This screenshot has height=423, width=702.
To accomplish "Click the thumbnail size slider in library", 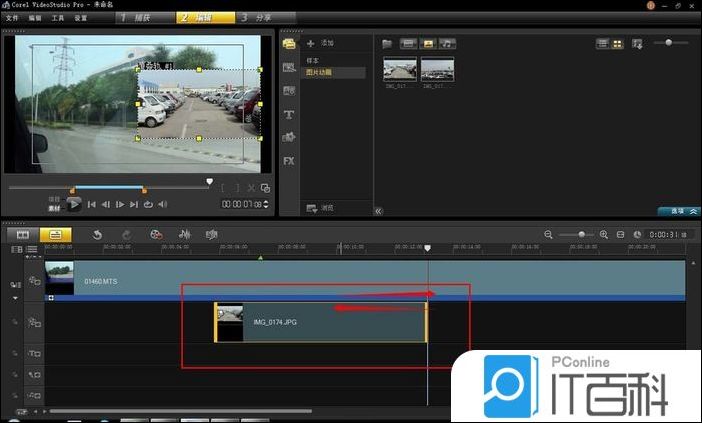I will 668,43.
